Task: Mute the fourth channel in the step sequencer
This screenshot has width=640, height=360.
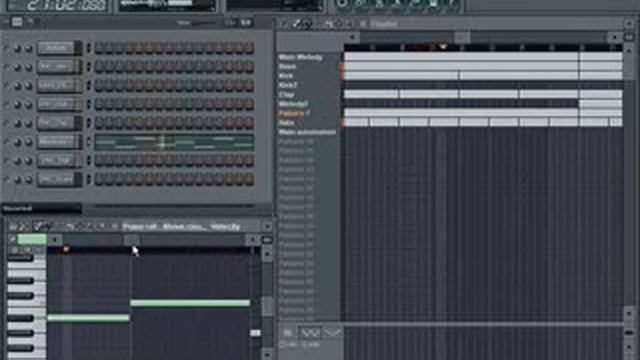Action: tap(7, 104)
